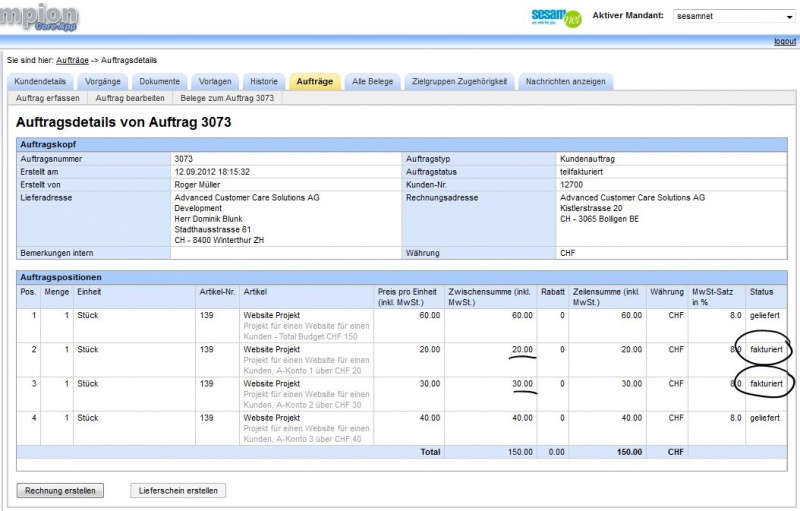Click the Kunden-Nr. value 12700
This screenshot has height=511, width=800.
pyautogui.click(x=571, y=185)
